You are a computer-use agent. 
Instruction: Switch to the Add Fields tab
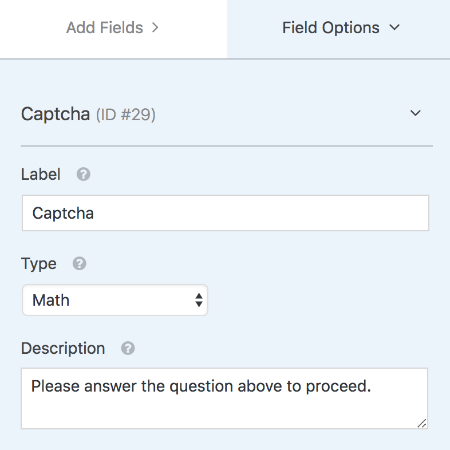pyautogui.click(x=113, y=29)
